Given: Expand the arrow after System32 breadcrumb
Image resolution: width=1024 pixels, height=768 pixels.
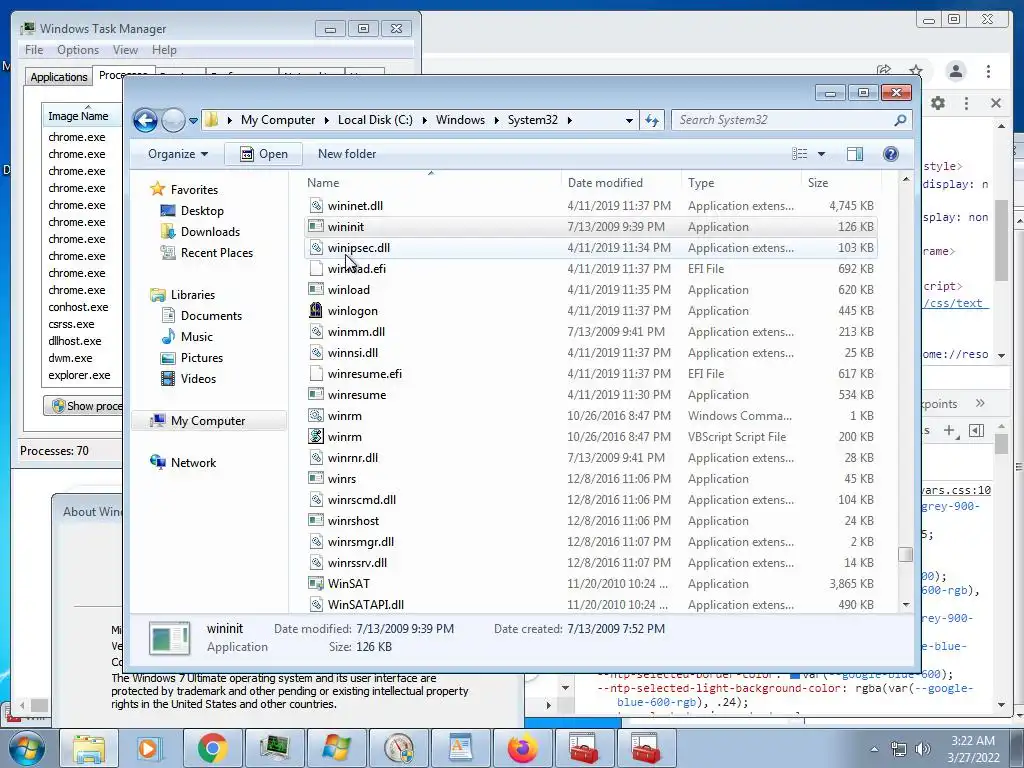Looking at the screenshot, I should click(569, 120).
